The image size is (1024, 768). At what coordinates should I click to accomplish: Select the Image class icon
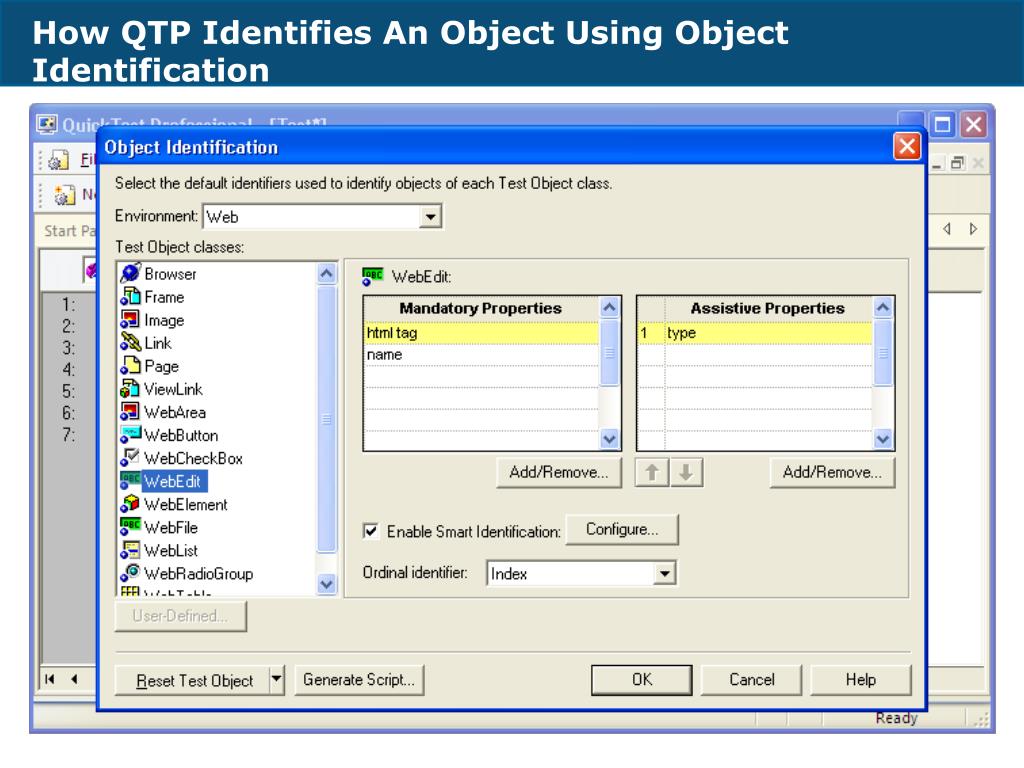pos(130,319)
